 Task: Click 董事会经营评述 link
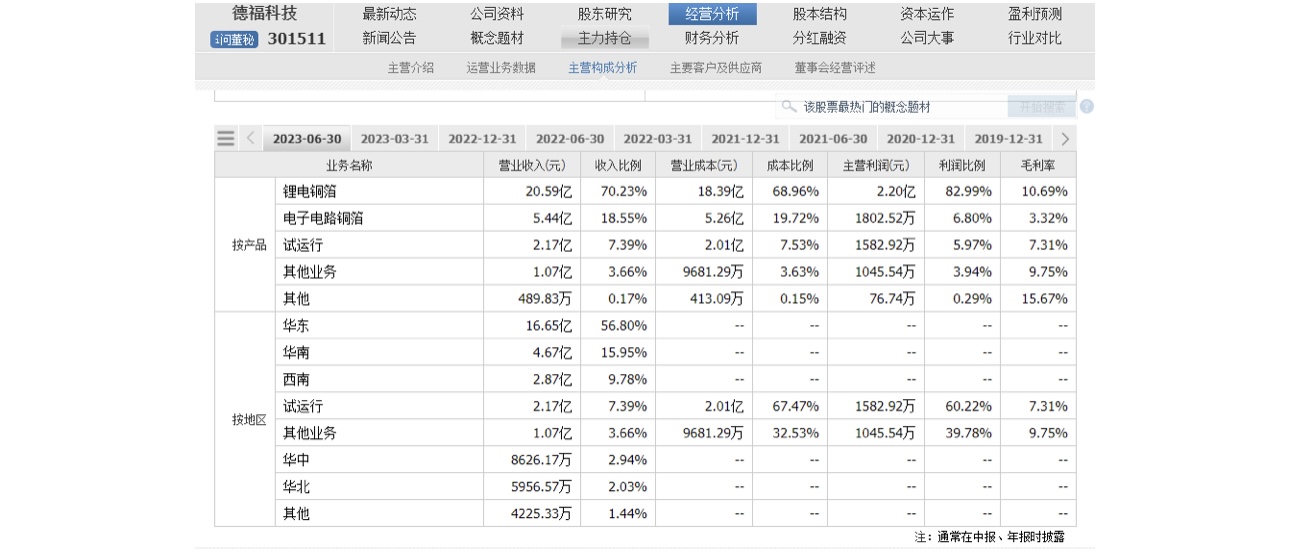pyautogui.click(x=835, y=68)
